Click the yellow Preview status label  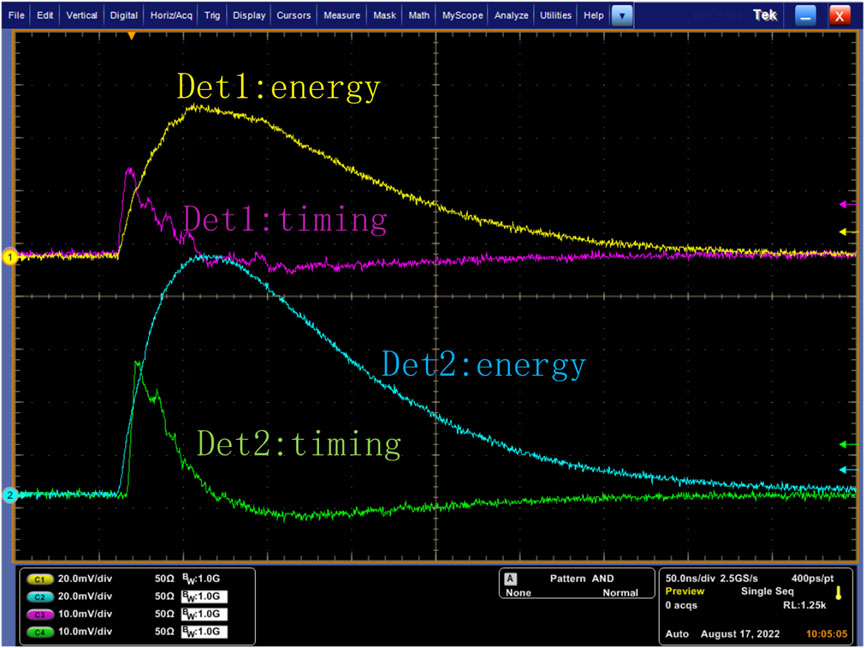click(685, 591)
